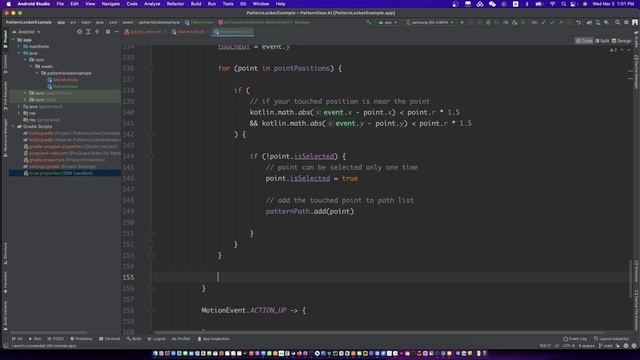Toggle code folding at line 136
Screen dimensions: 640x360
150,68
